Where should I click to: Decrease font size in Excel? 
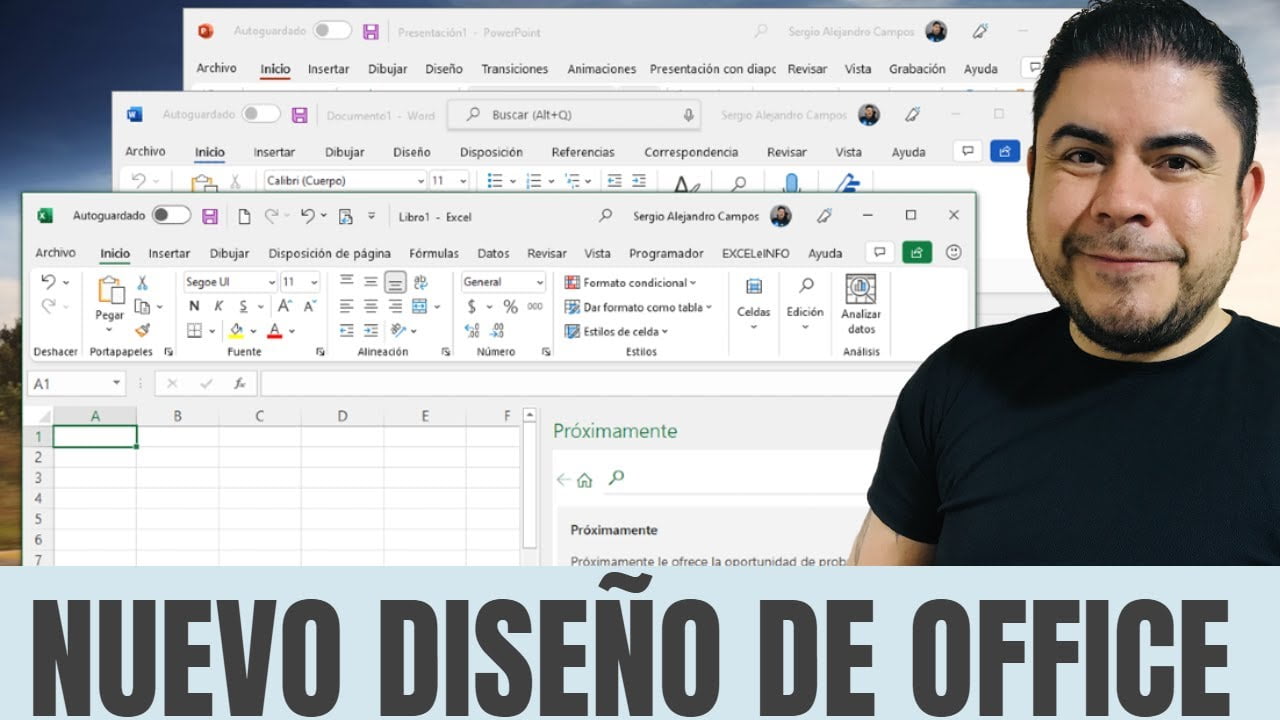(x=309, y=306)
